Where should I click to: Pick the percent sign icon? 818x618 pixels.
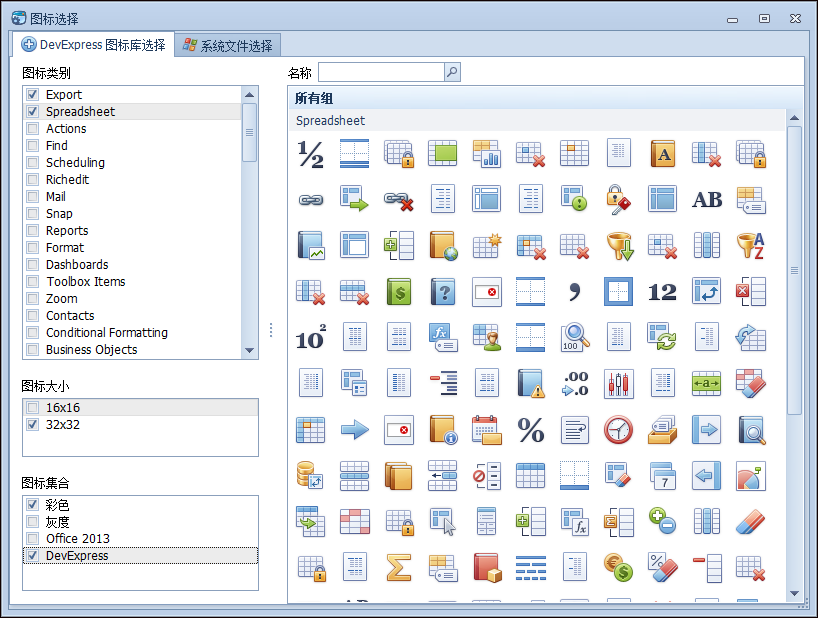(x=531, y=430)
